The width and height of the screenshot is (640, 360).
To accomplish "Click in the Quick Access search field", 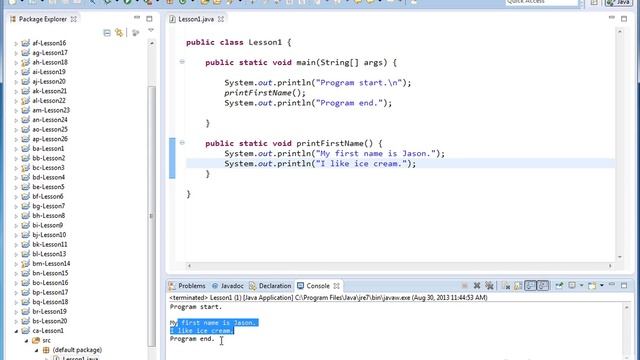I will click(542, 2).
